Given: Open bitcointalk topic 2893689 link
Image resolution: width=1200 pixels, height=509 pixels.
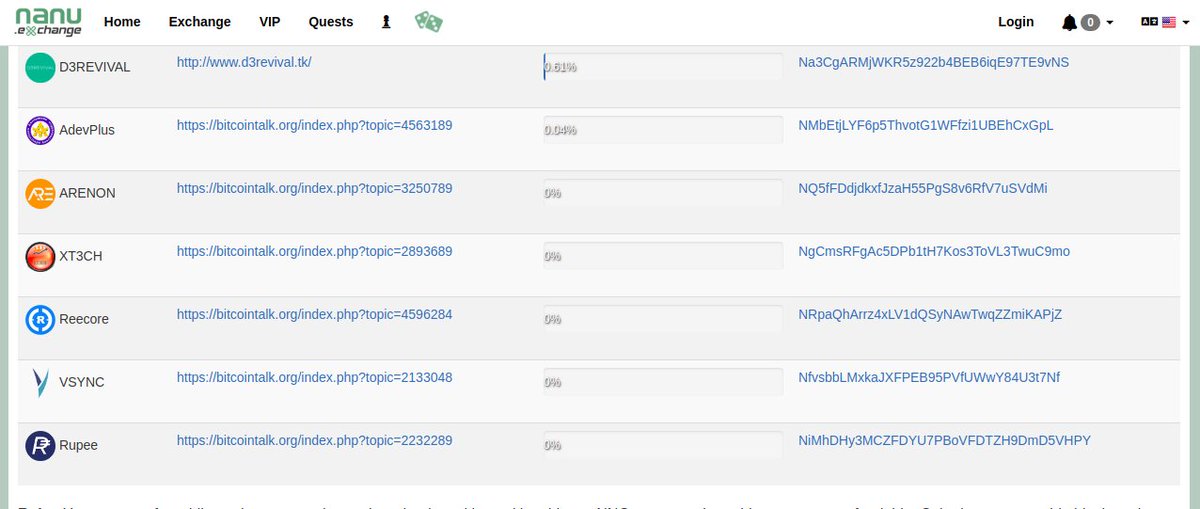Looking at the screenshot, I should point(315,251).
